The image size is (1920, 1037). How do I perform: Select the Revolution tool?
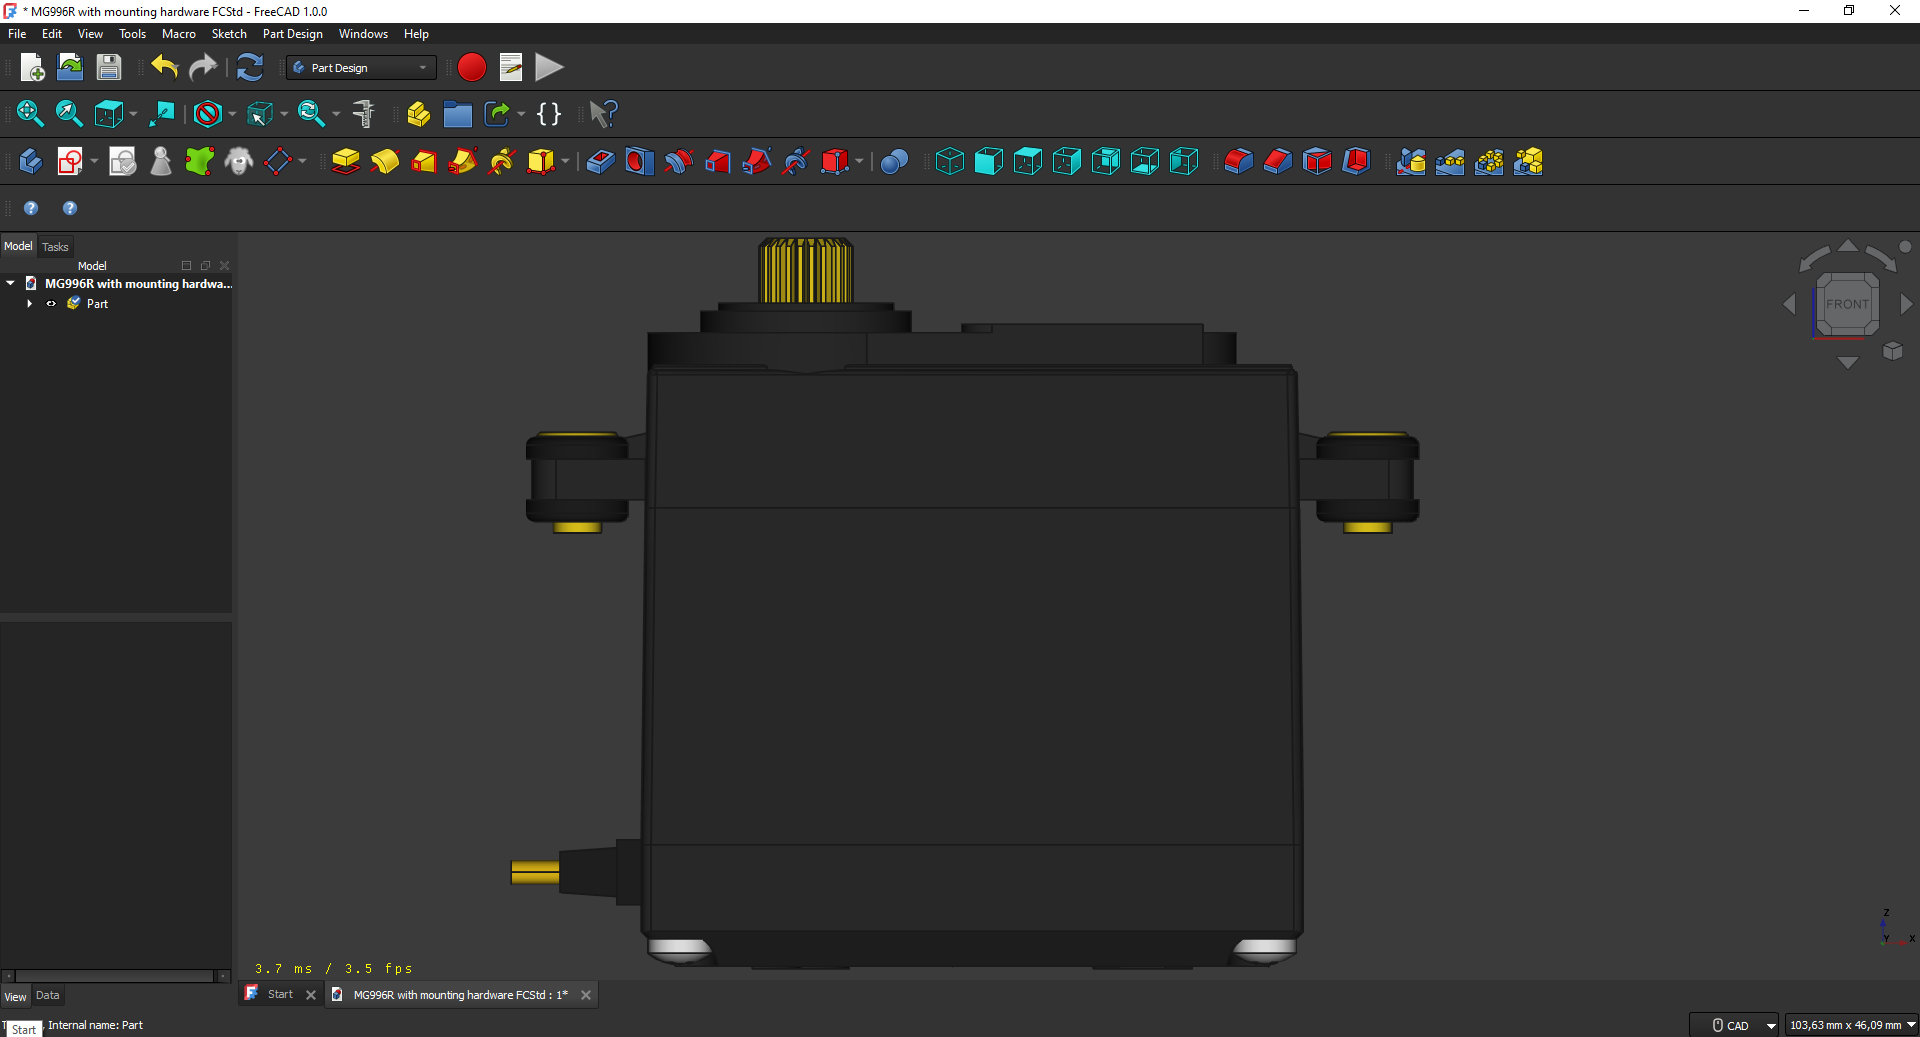pos(384,161)
